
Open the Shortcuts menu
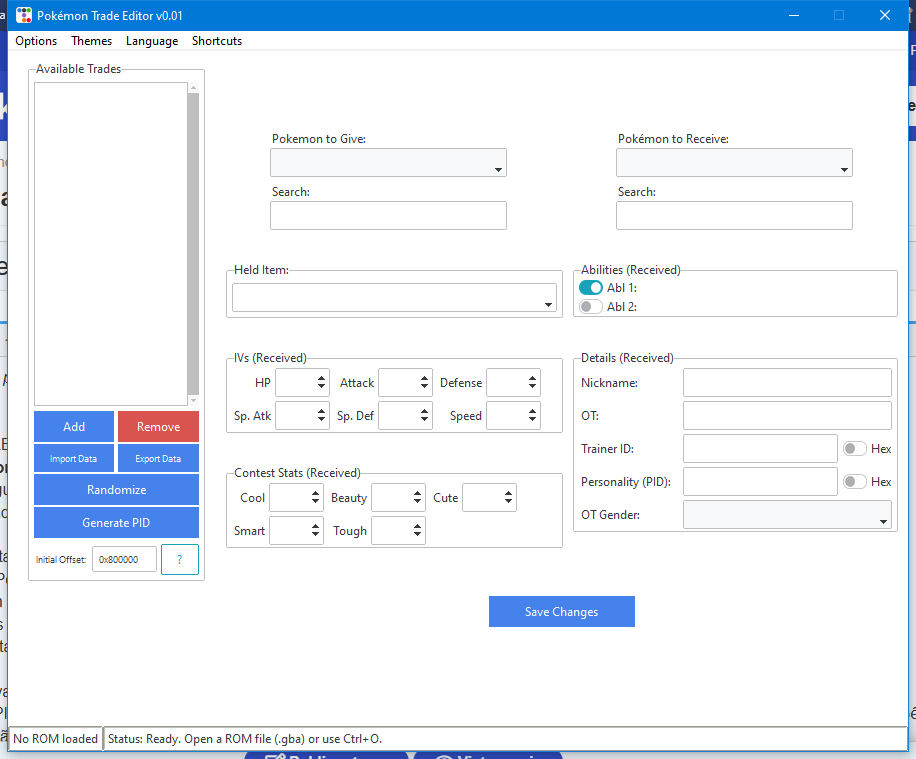pos(217,41)
